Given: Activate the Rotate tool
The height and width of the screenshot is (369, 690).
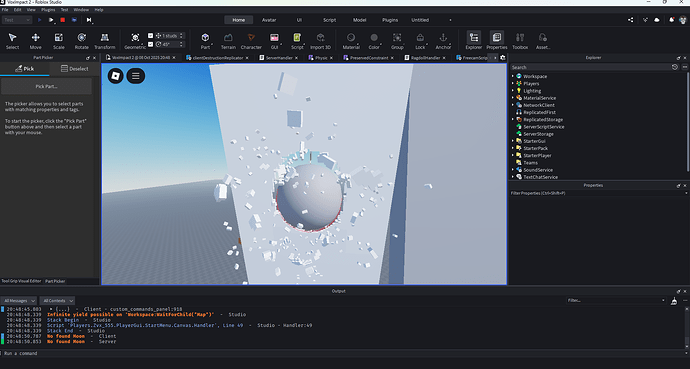Looking at the screenshot, I should [81, 41].
